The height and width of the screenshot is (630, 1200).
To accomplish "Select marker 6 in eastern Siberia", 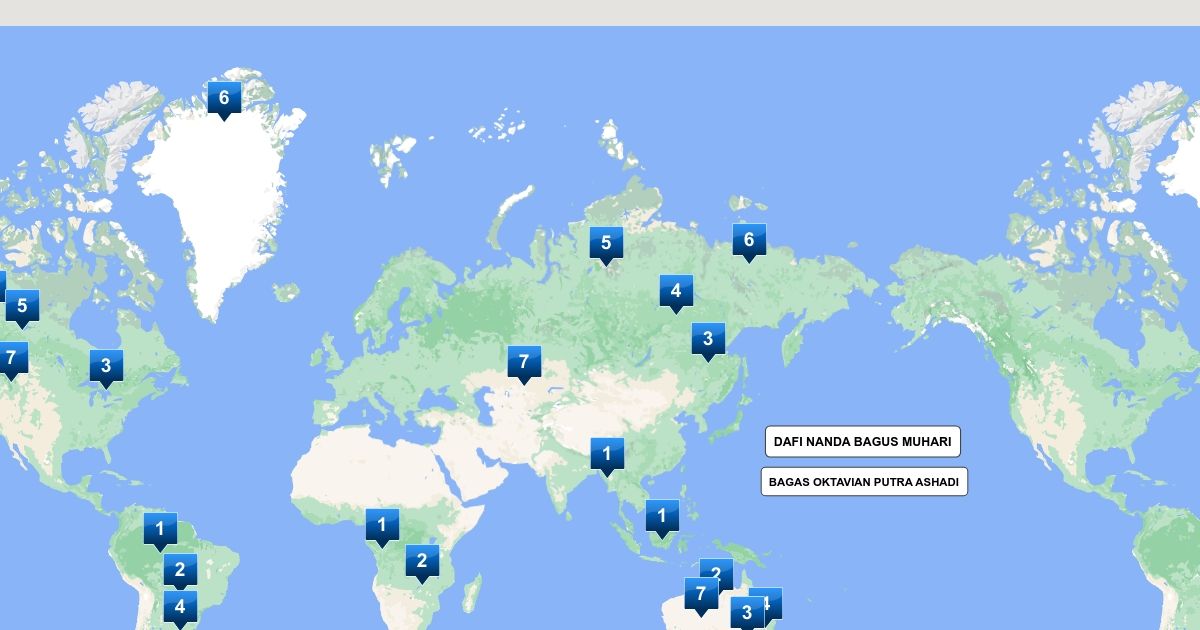I will coord(749,242).
